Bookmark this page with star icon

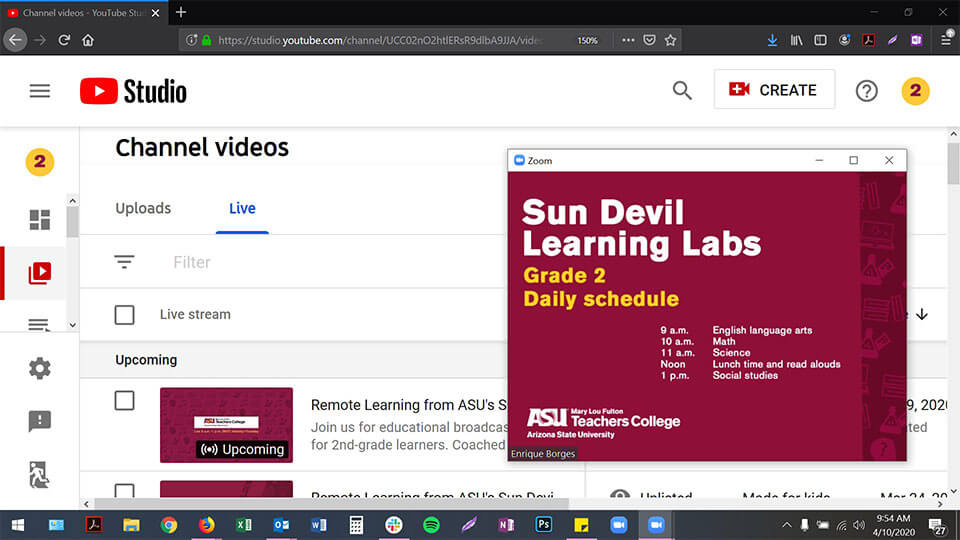click(x=670, y=40)
